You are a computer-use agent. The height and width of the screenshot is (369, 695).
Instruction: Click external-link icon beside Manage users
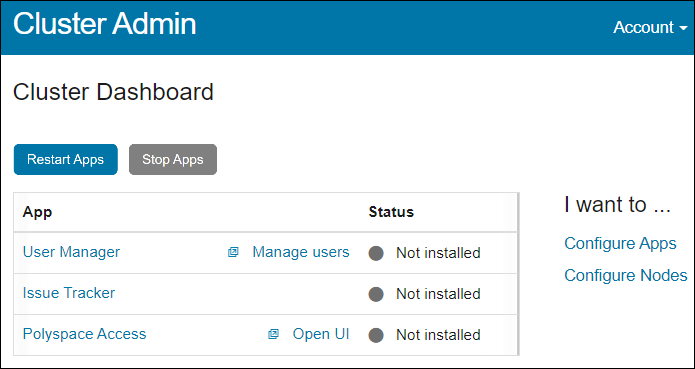click(x=233, y=252)
